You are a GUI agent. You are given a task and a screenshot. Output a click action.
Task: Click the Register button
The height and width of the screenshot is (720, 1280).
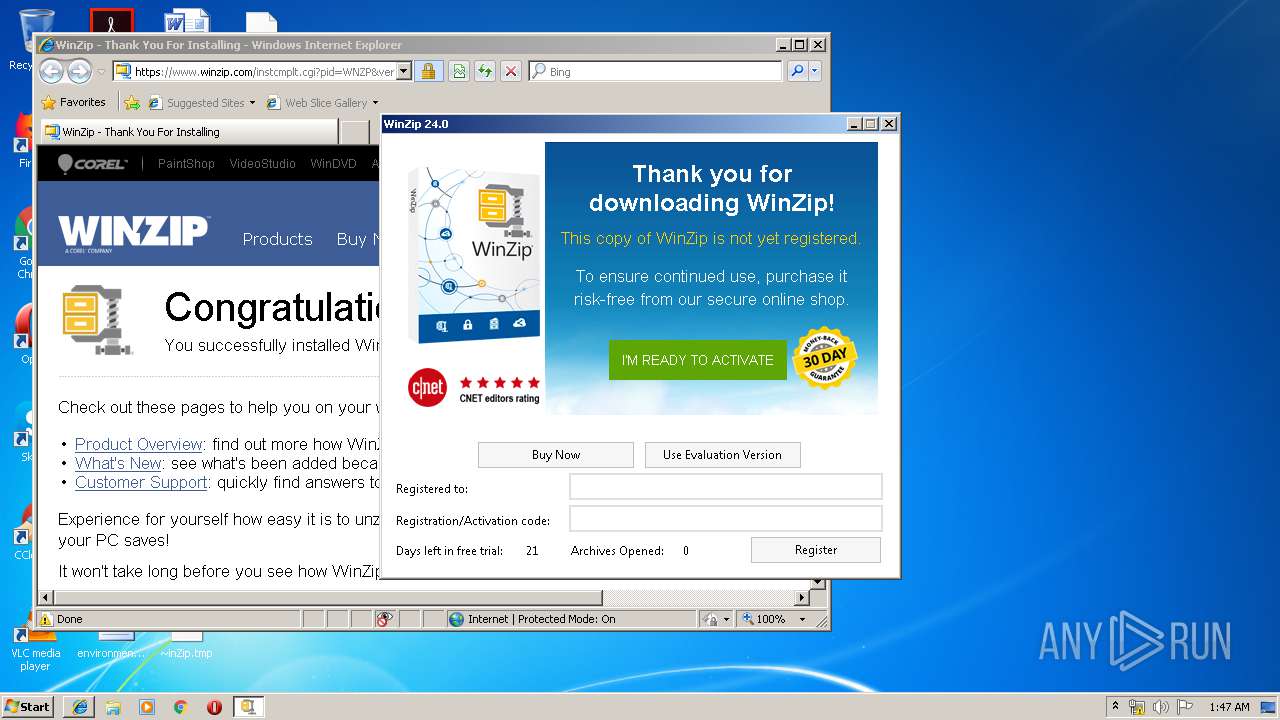click(816, 550)
